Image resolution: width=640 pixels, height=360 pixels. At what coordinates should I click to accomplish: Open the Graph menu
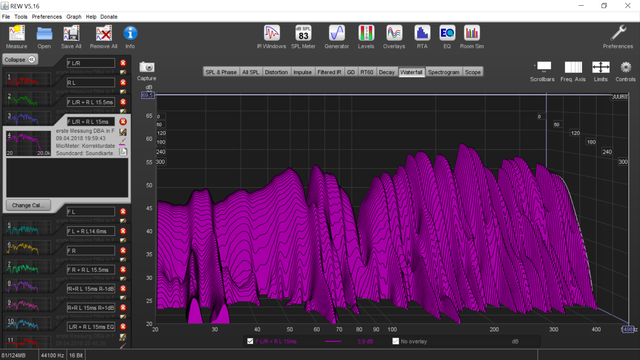[74, 17]
